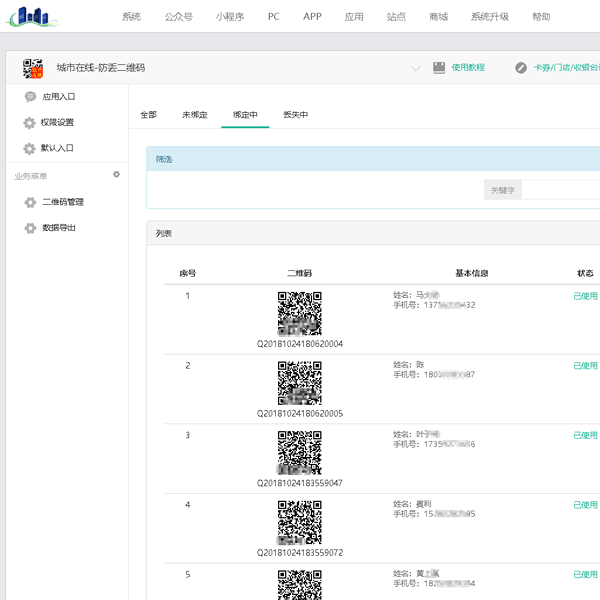
Task: Click the 应用入口 chat bubble icon
Action: [30, 97]
